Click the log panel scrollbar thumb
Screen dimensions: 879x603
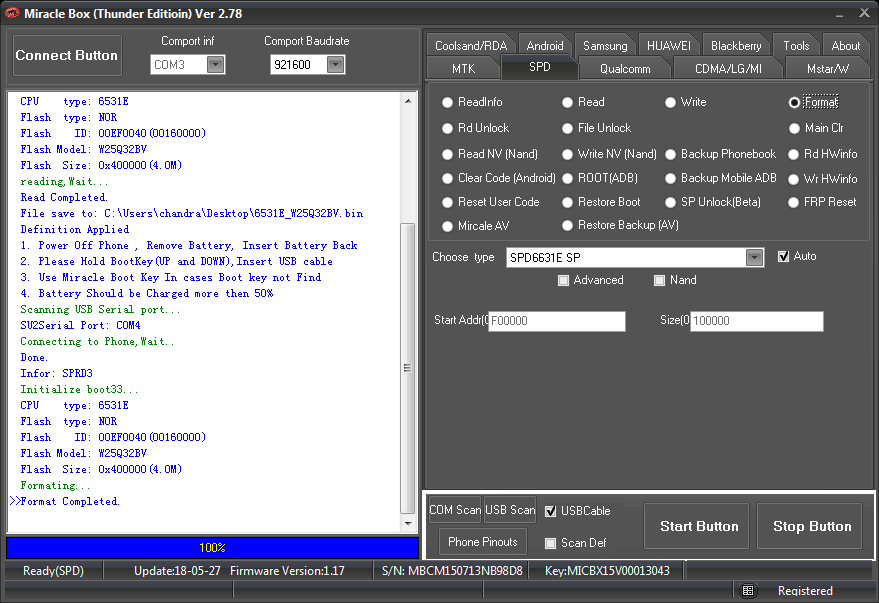(x=408, y=369)
